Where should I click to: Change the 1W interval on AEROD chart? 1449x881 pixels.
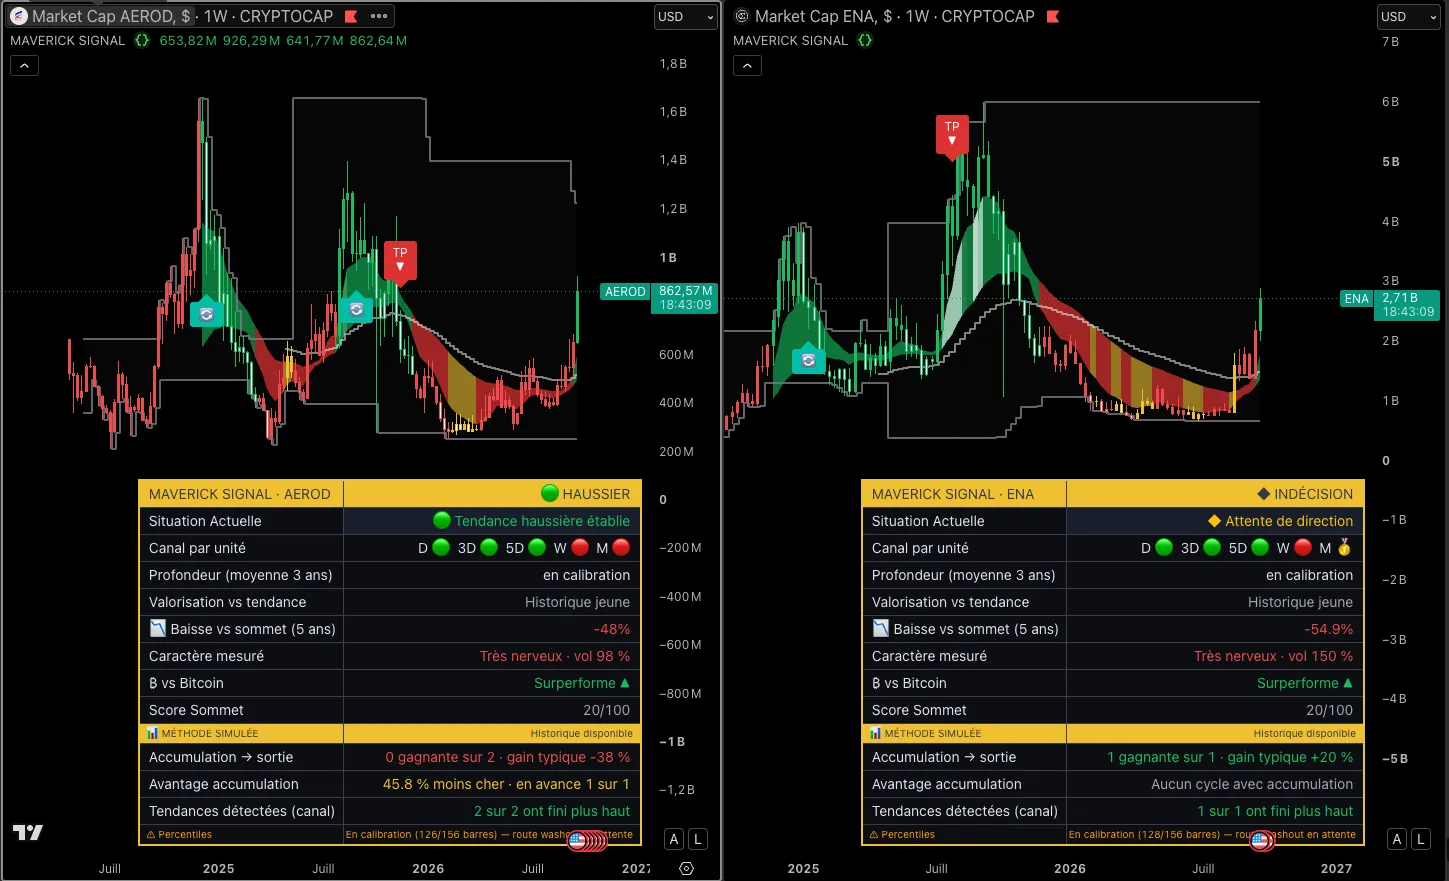[216, 16]
